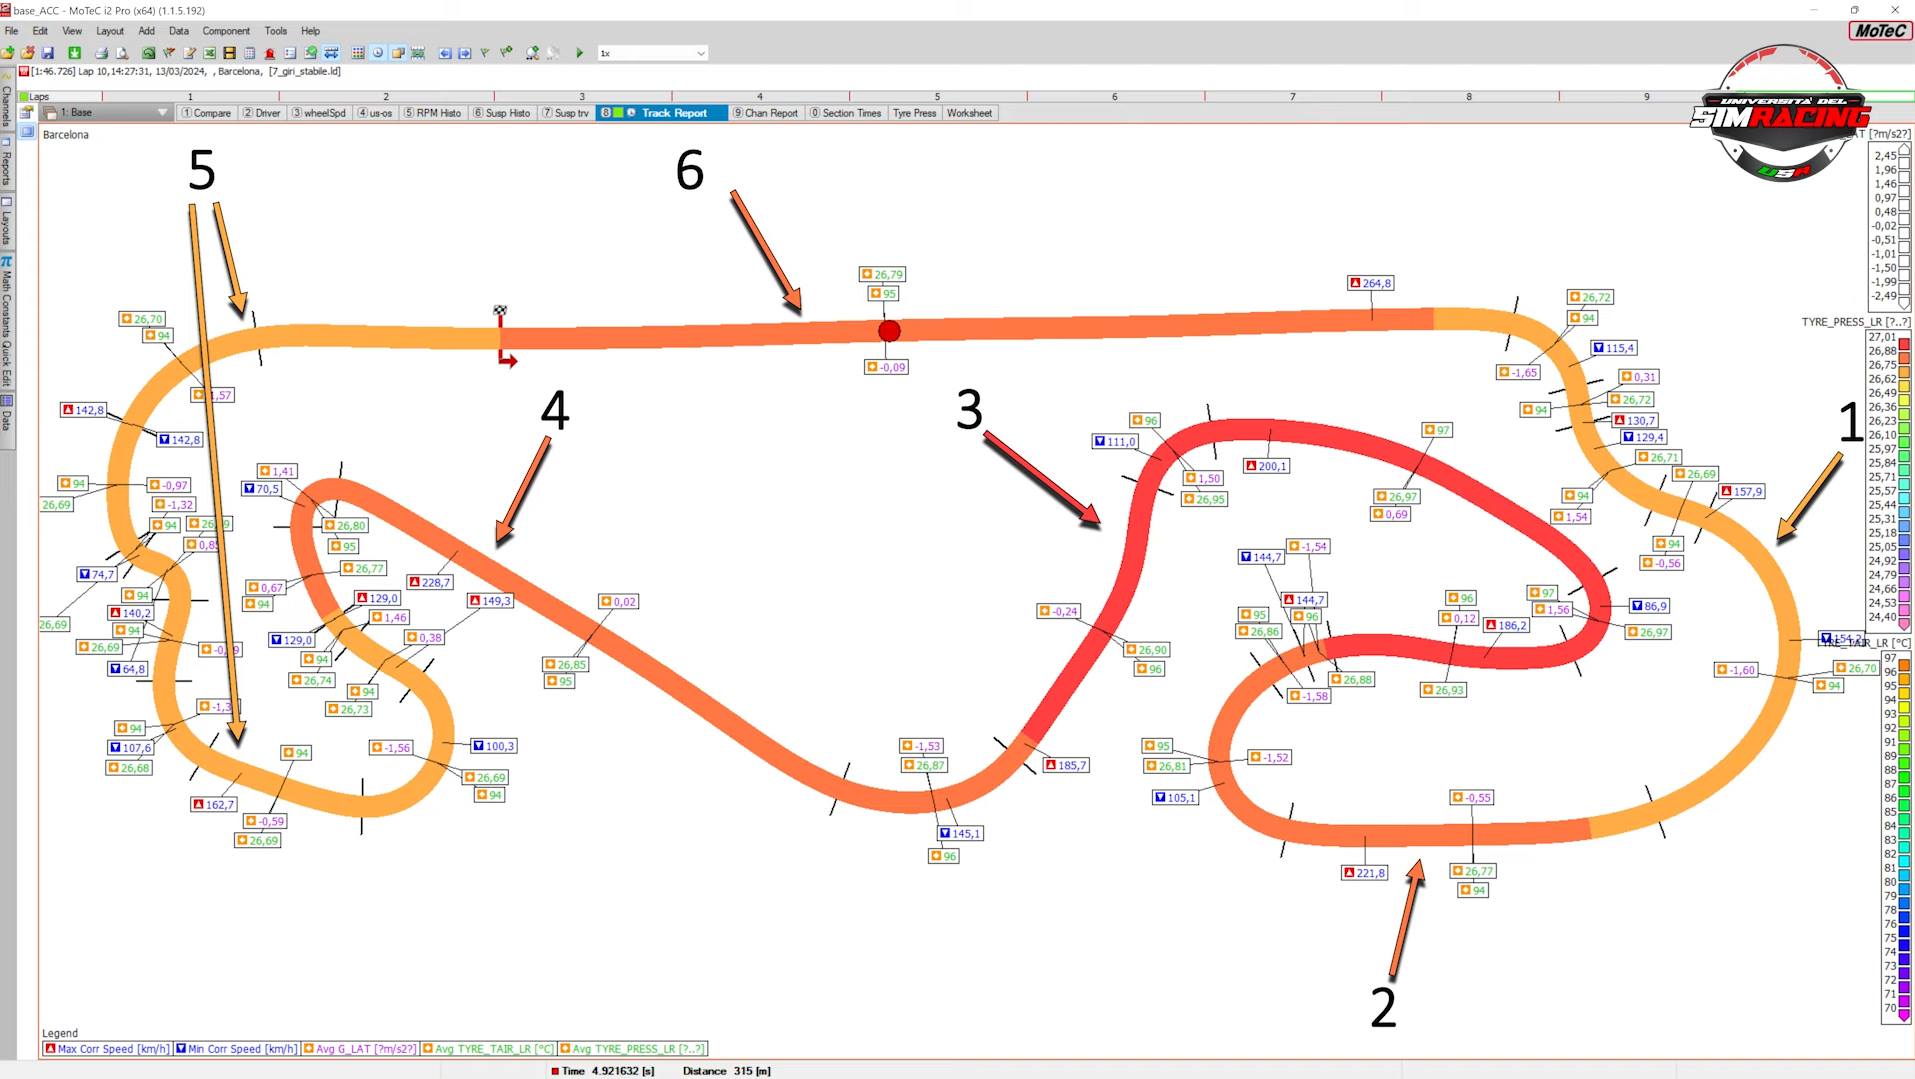This screenshot has height=1079, width=1915.
Task: Click the Save icon in the toolbar
Action: click(47, 53)
